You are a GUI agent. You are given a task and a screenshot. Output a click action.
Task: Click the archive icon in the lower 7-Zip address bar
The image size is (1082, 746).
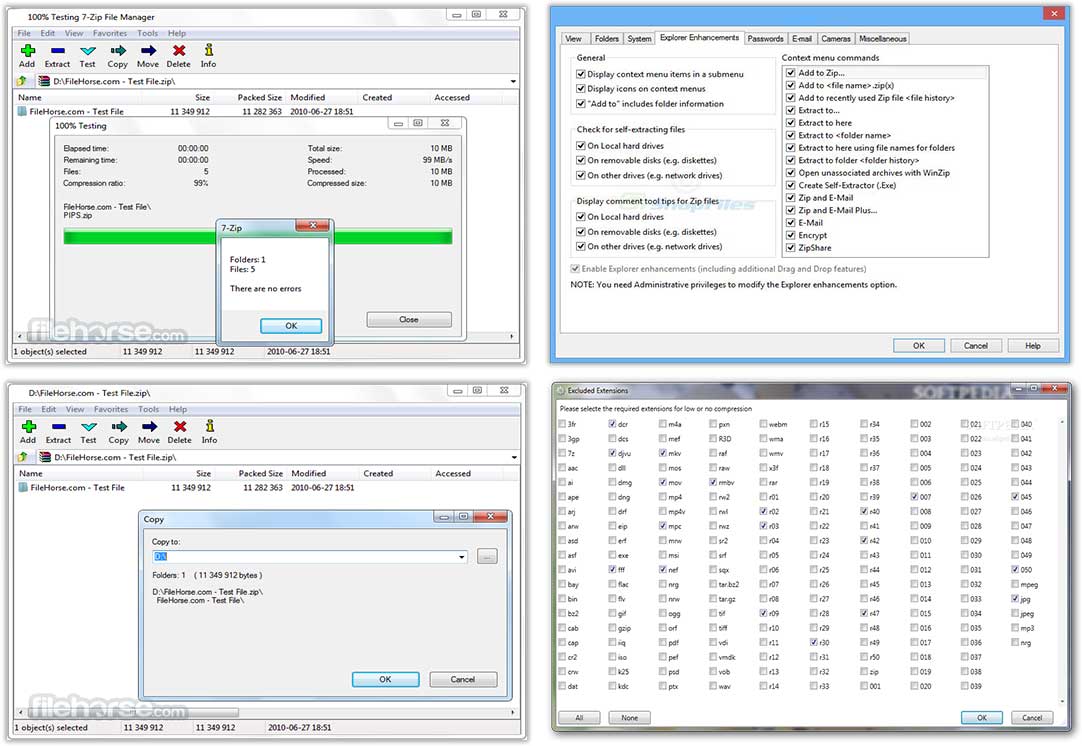(45, 457)
